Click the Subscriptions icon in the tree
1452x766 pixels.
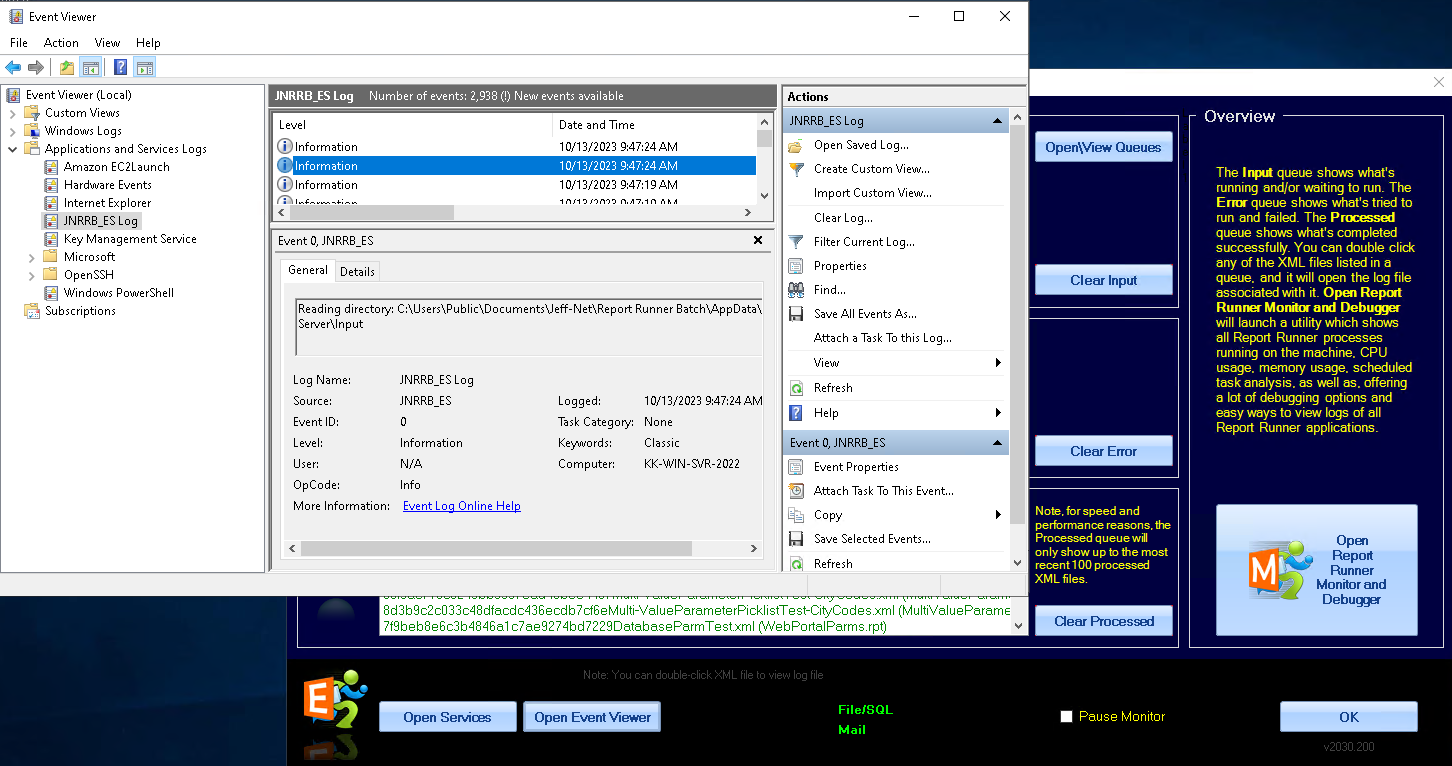32,311
